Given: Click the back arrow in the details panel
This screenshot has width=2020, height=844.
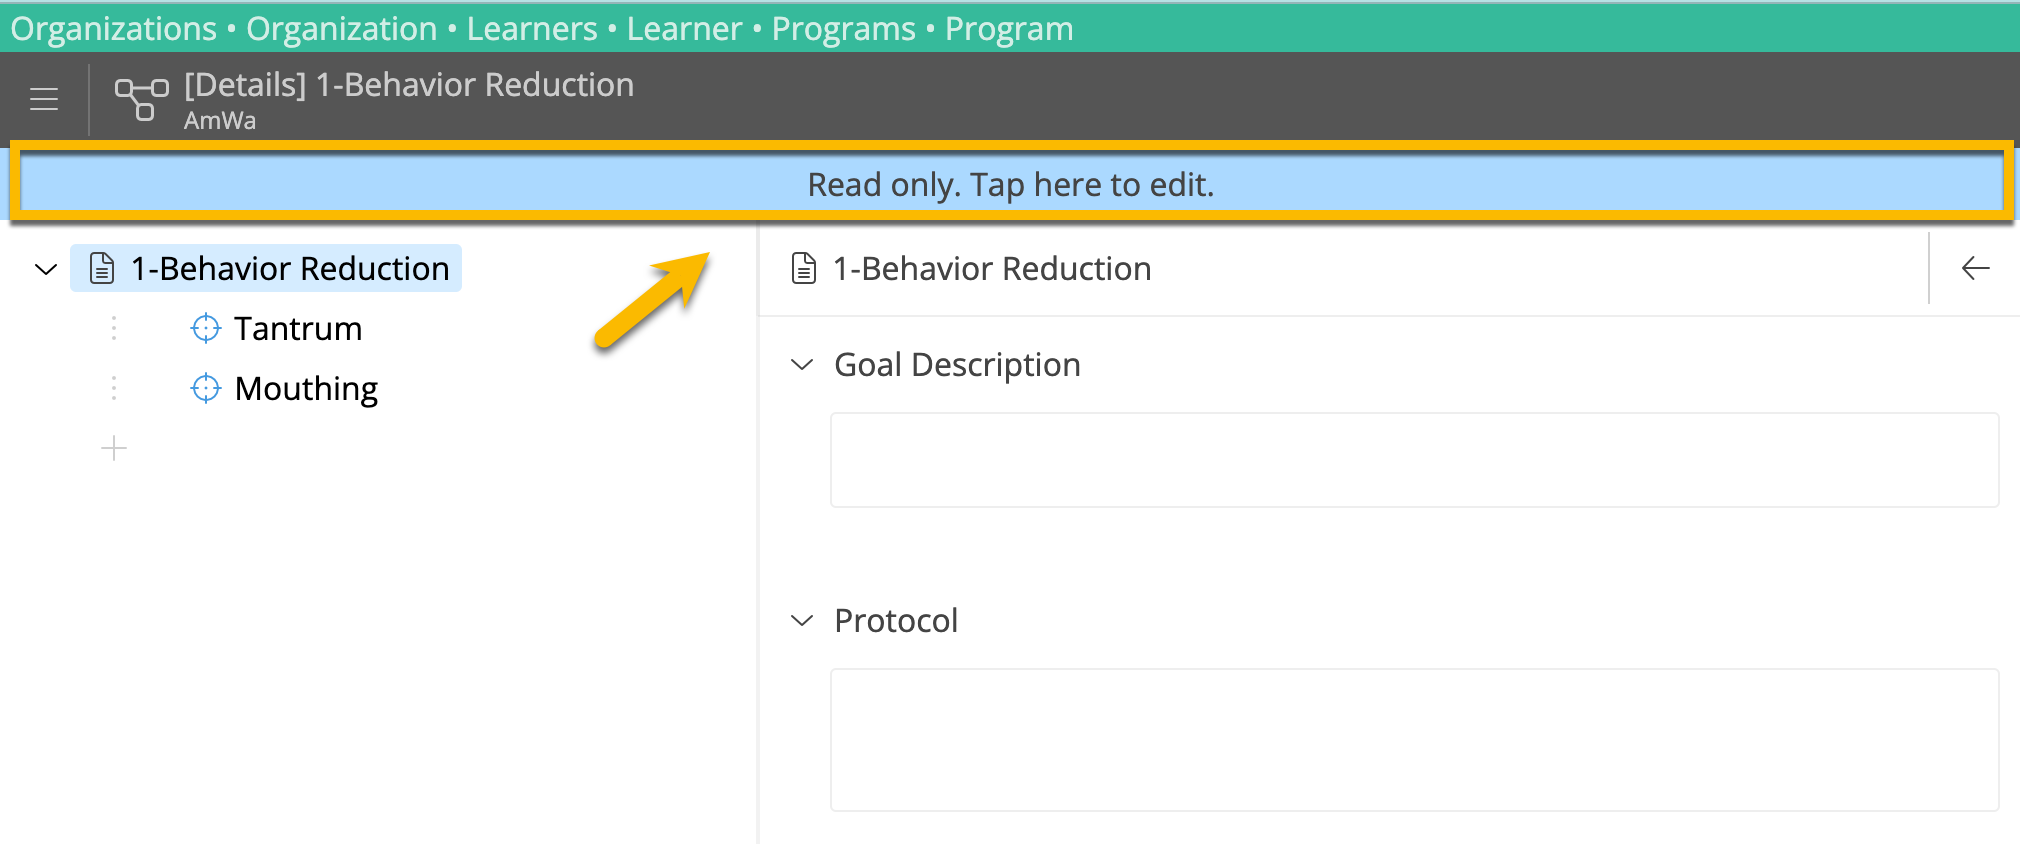Looking at the screenshot, I should (x=1974, y=267).
